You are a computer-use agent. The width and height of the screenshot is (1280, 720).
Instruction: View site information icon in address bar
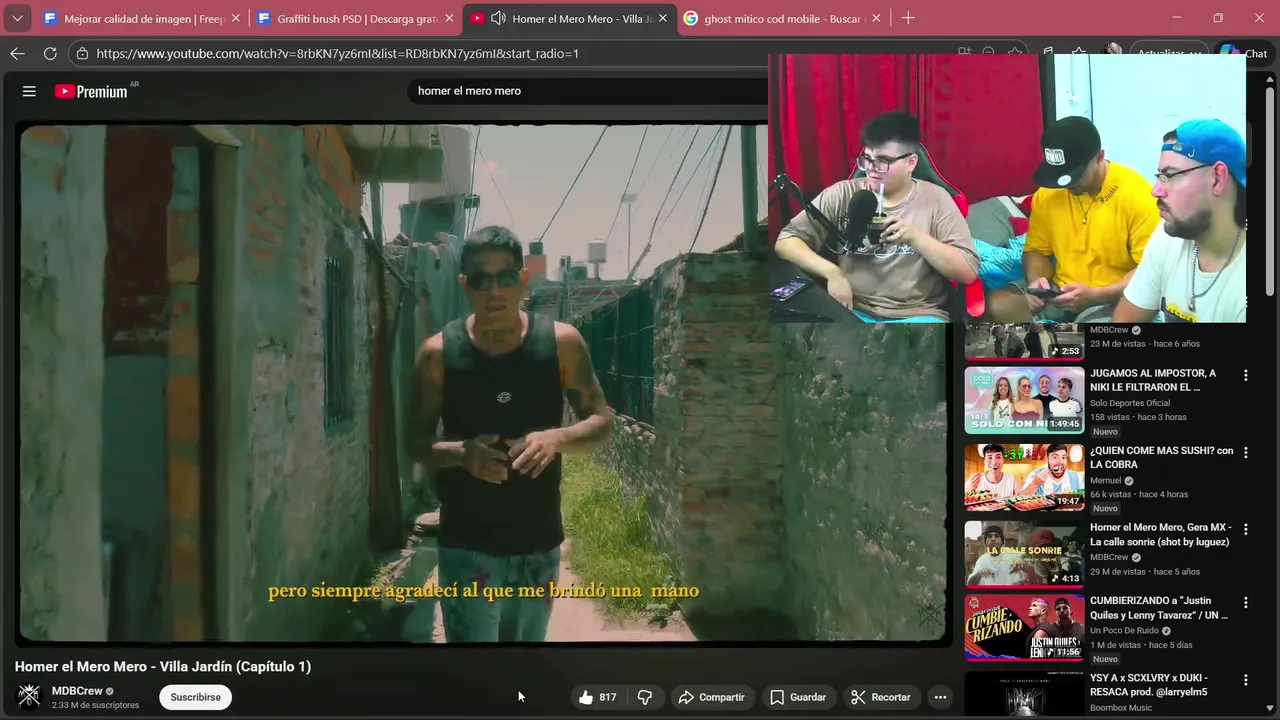tap(83, 54)
